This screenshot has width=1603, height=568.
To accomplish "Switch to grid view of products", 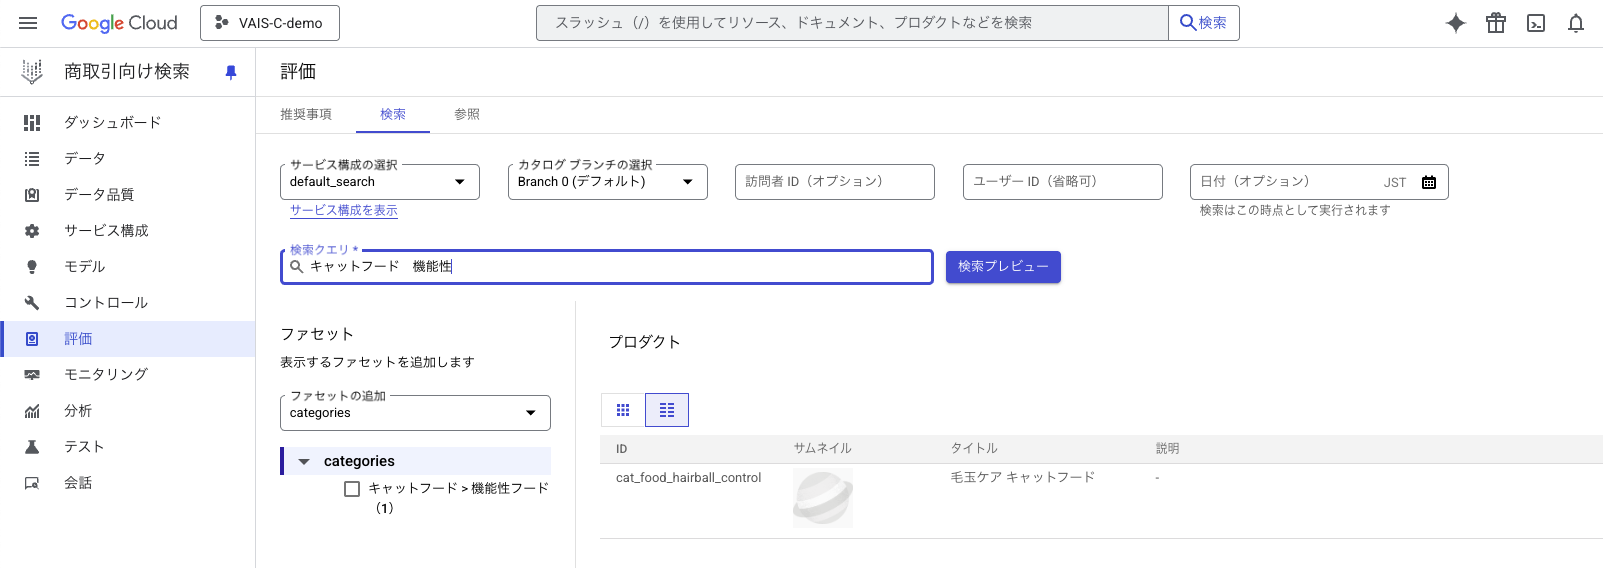I will (x=623, y=410).
